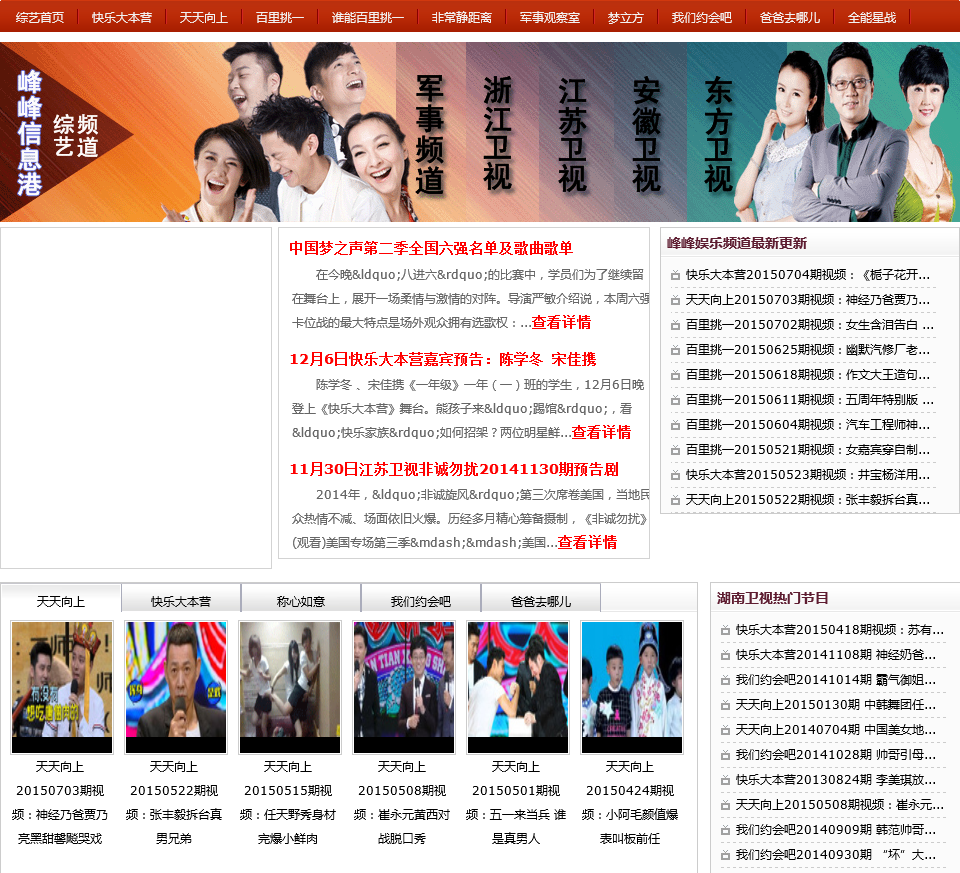
Task: Open thumbnail for 天天向上 20150501期
Action: pos(517,687)
